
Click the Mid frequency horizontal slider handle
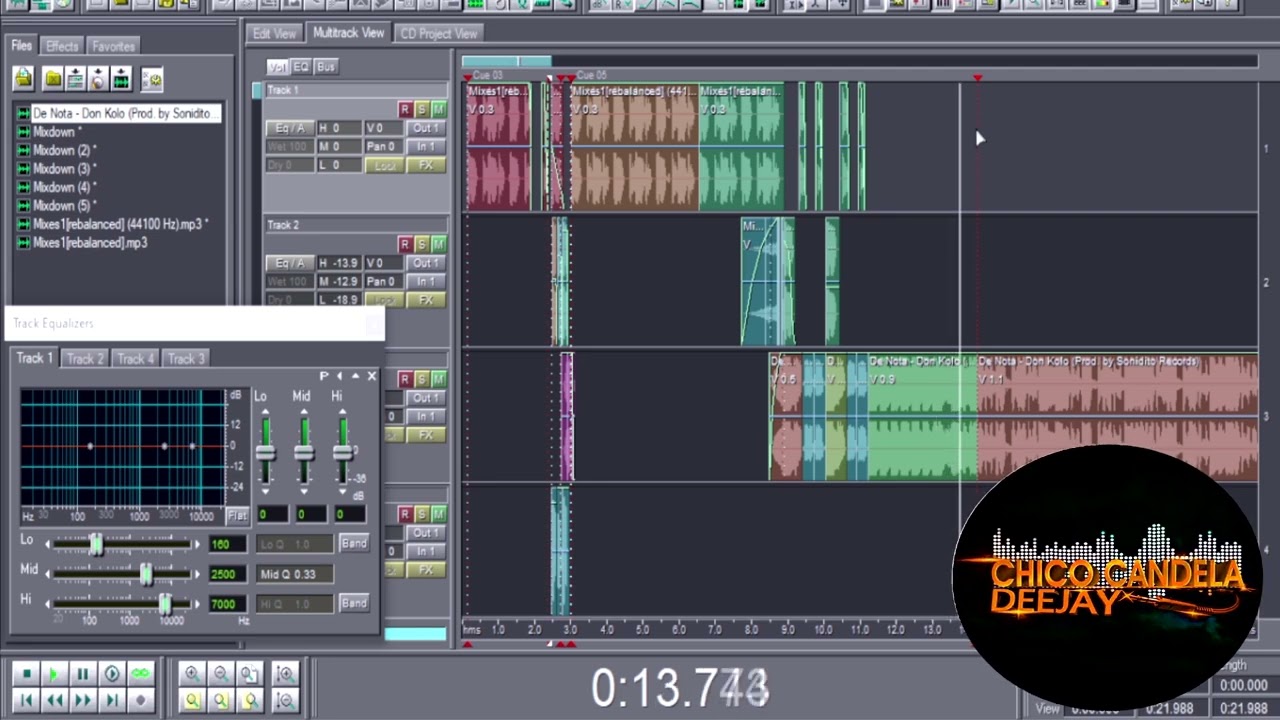146,574
